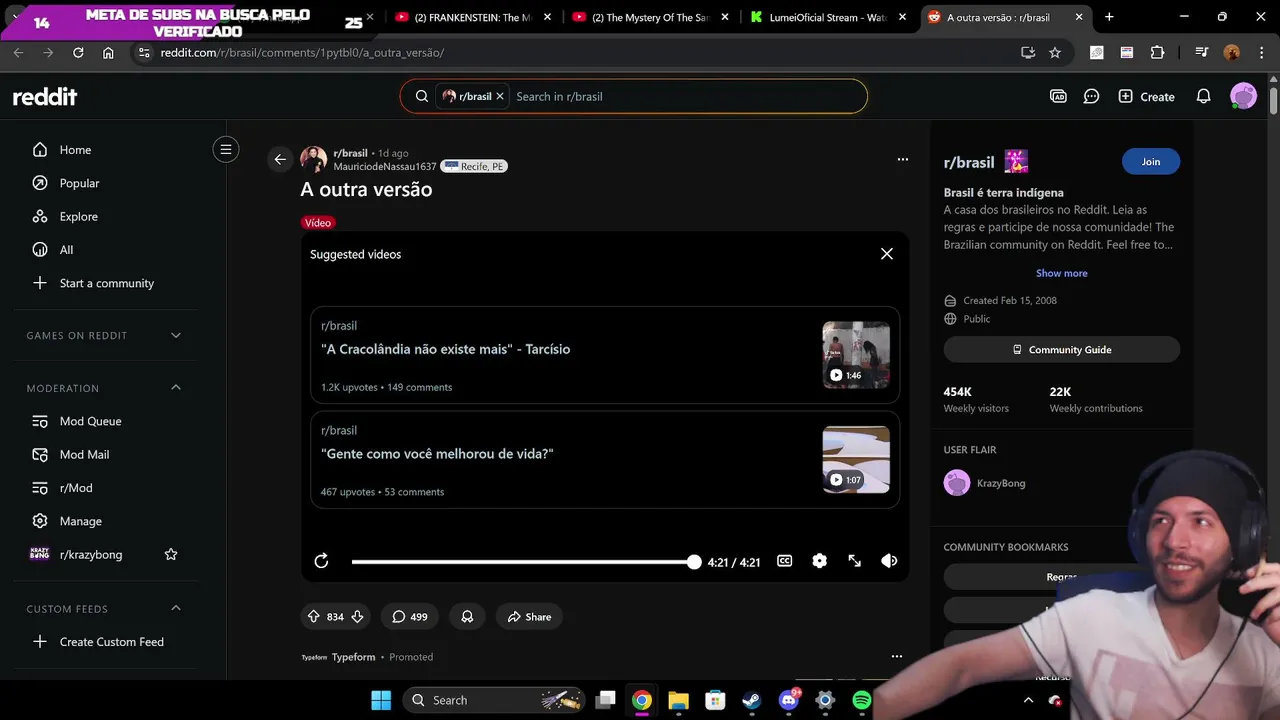Open browser extensions puzzle icon
Viewport: 1280px width, 720px height.
coord(1158,53)
